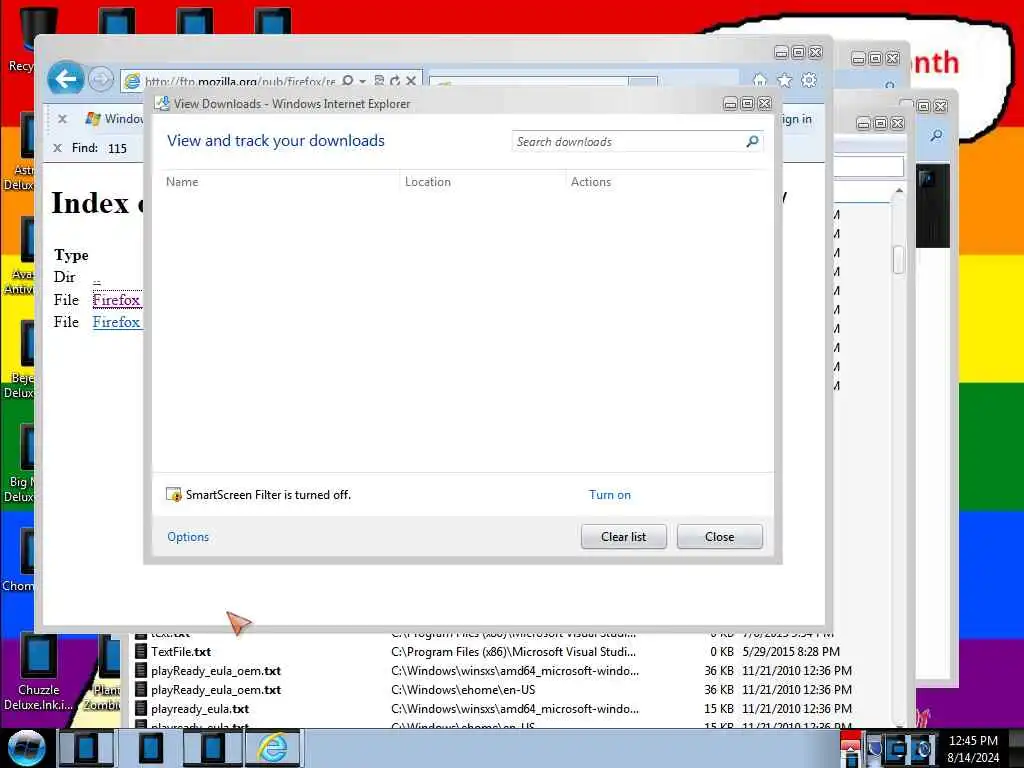Click the View Downloads window title icon

pyautogui.click(x=162, y=103)
